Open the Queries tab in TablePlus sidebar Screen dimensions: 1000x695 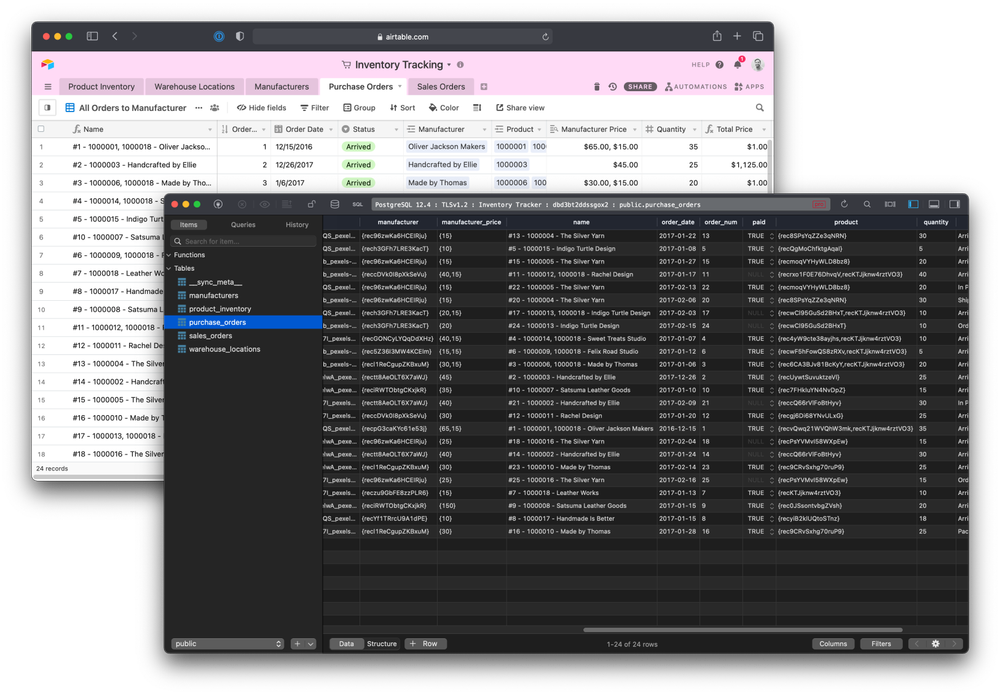243,224
